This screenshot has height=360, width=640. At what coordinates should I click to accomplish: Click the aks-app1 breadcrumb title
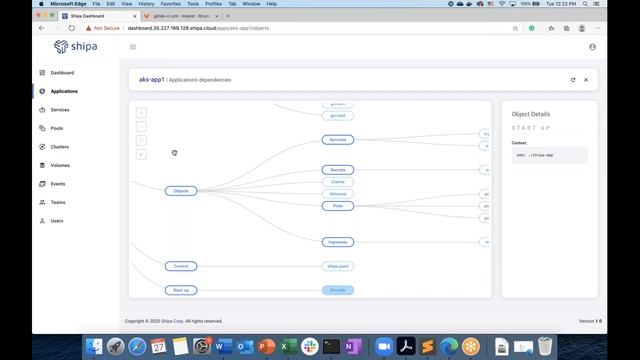point(151,80)
